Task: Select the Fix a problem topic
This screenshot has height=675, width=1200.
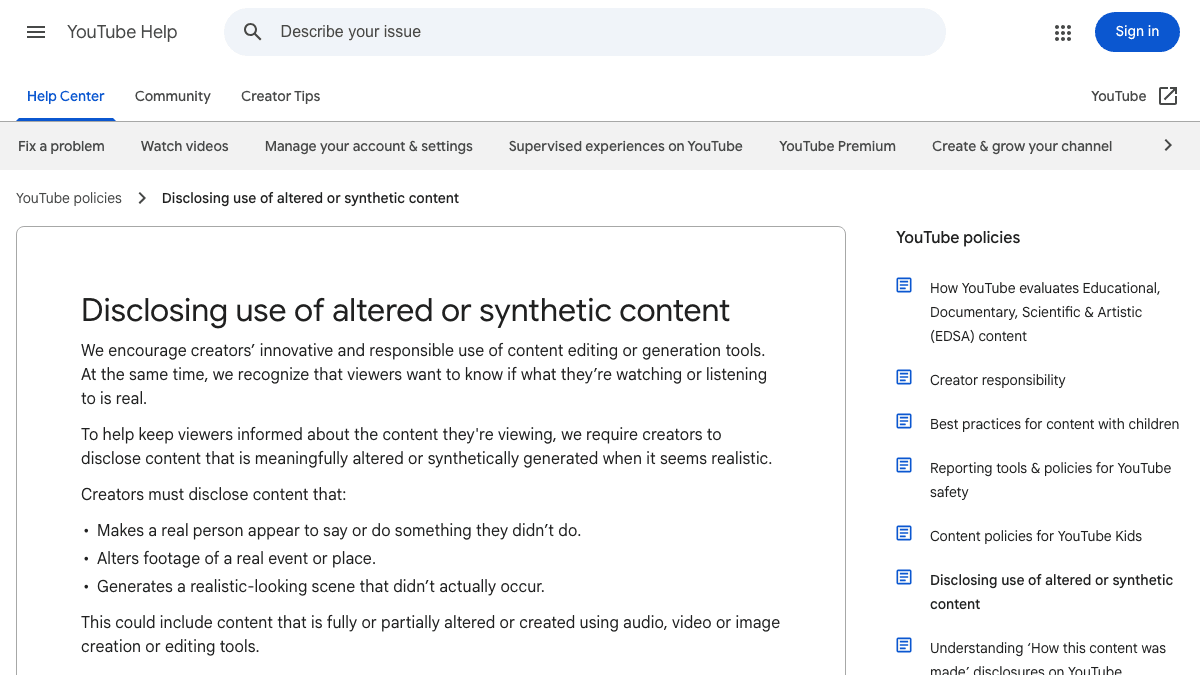Action: pyautogui.click(x=61, y=146)
